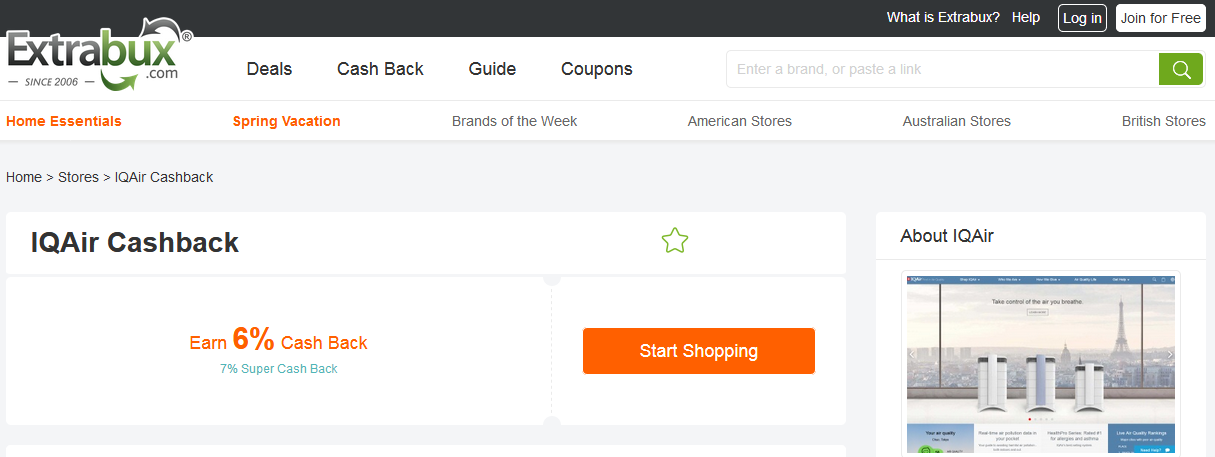Go to the Guide section
Viewport: 1215px width, 457px height.
[492, 69]
